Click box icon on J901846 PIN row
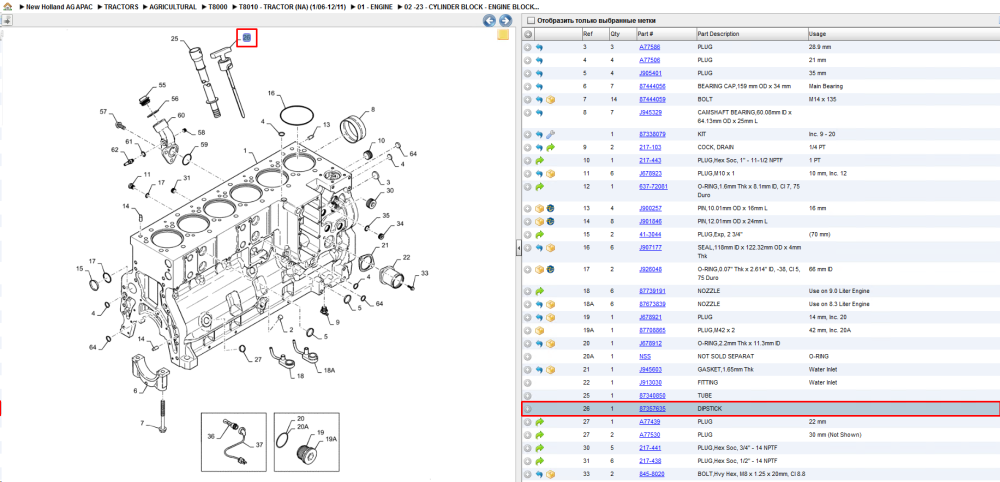 click(x=539, y=221)
